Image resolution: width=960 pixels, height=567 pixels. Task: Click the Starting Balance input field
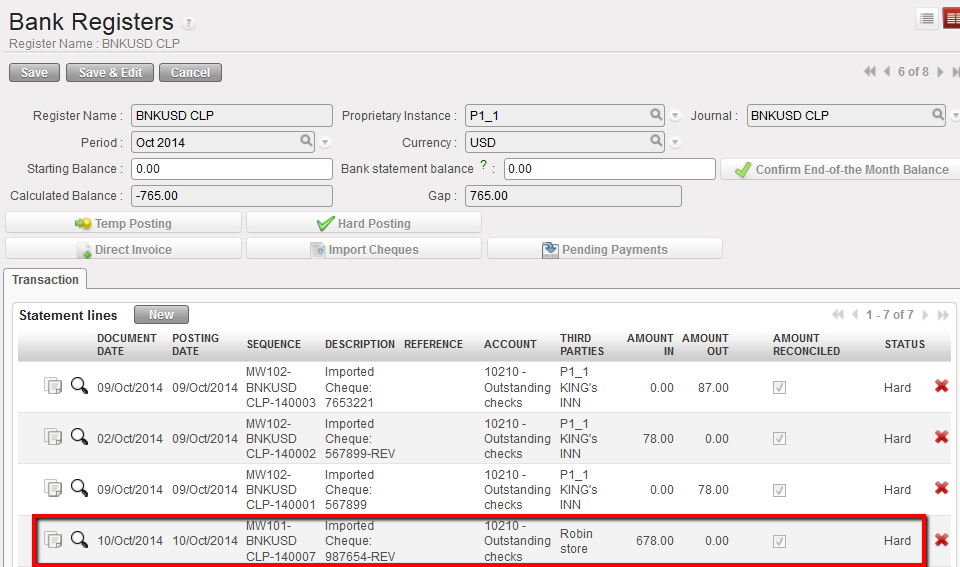(x=232, y=169)
